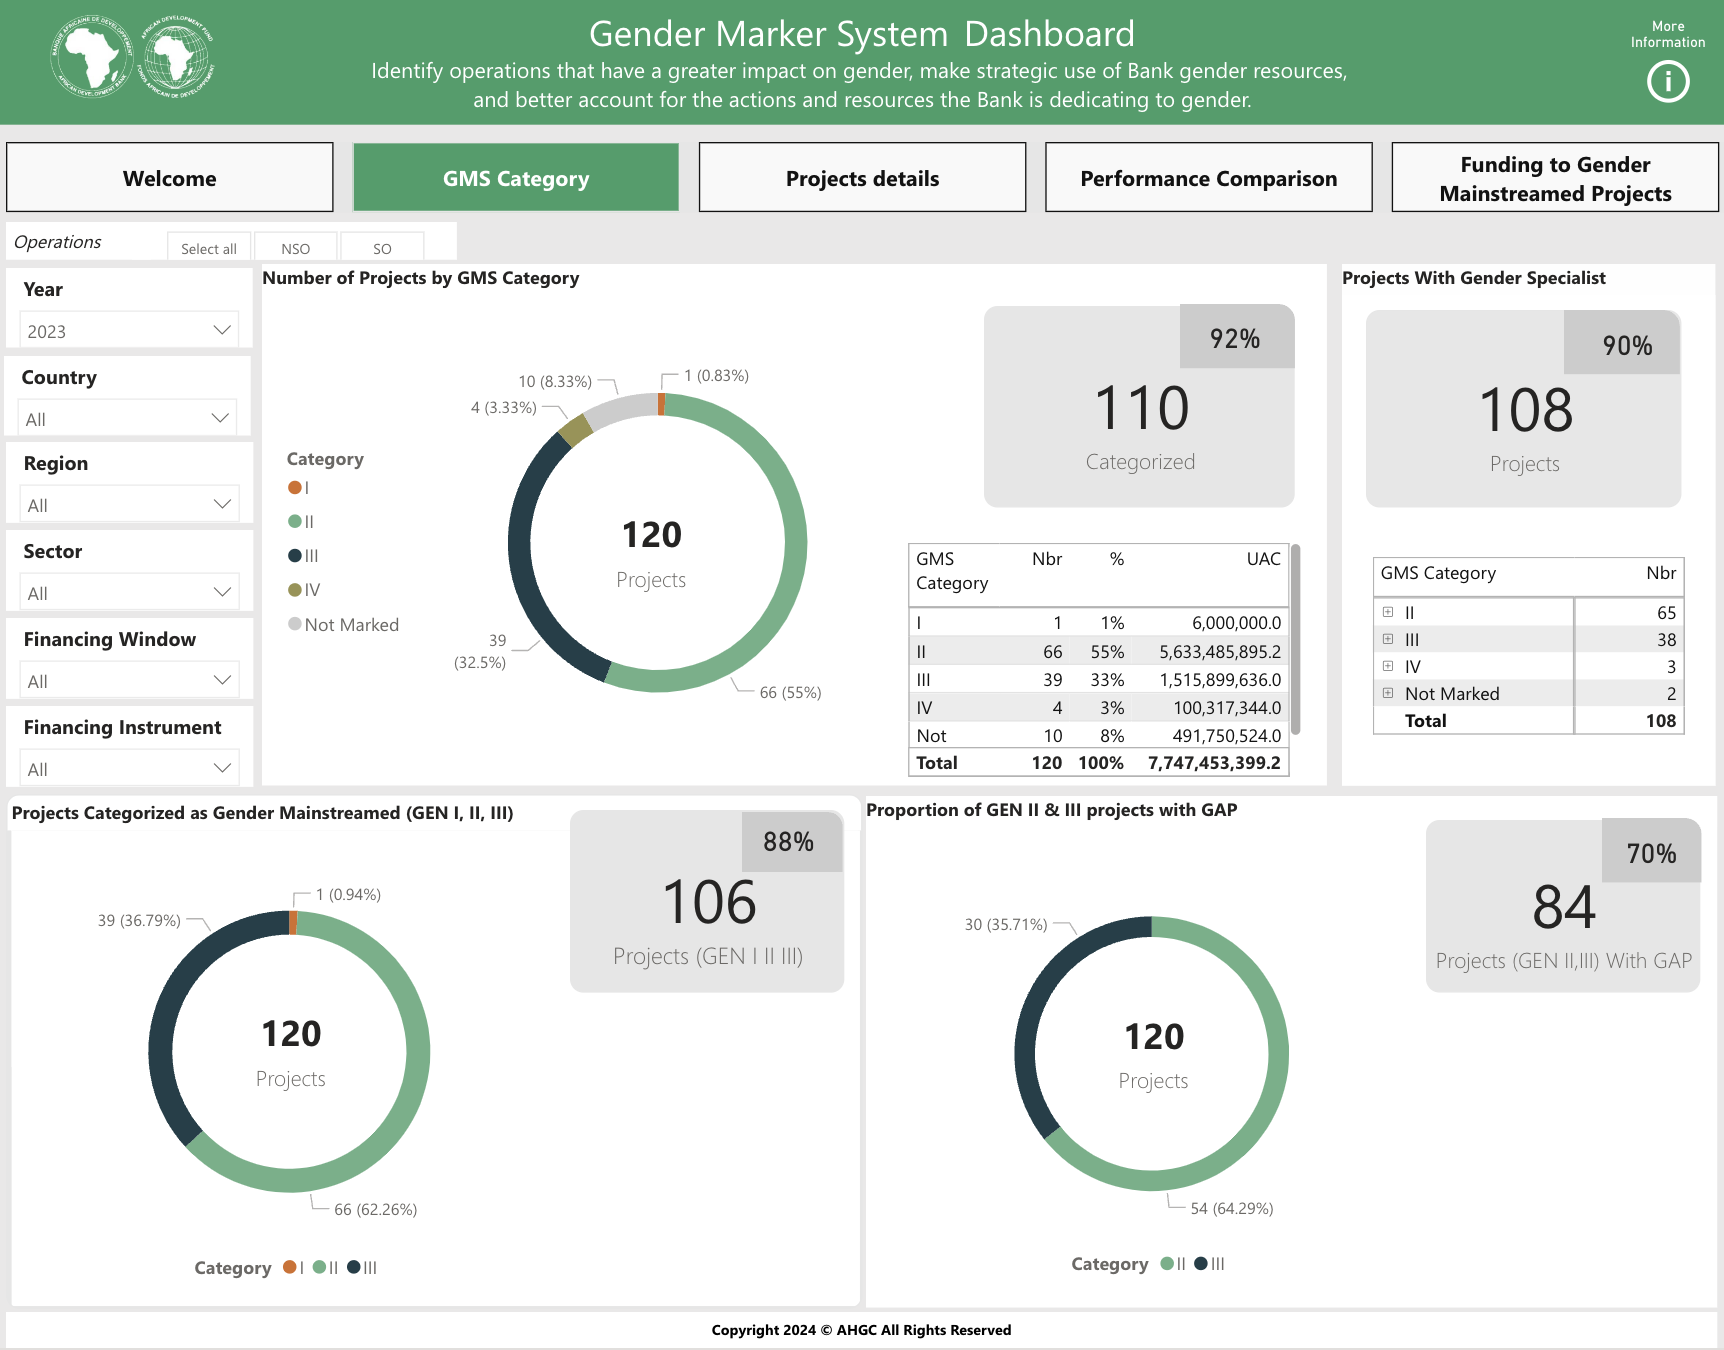Click the More Information info icon

point(1667,81)
